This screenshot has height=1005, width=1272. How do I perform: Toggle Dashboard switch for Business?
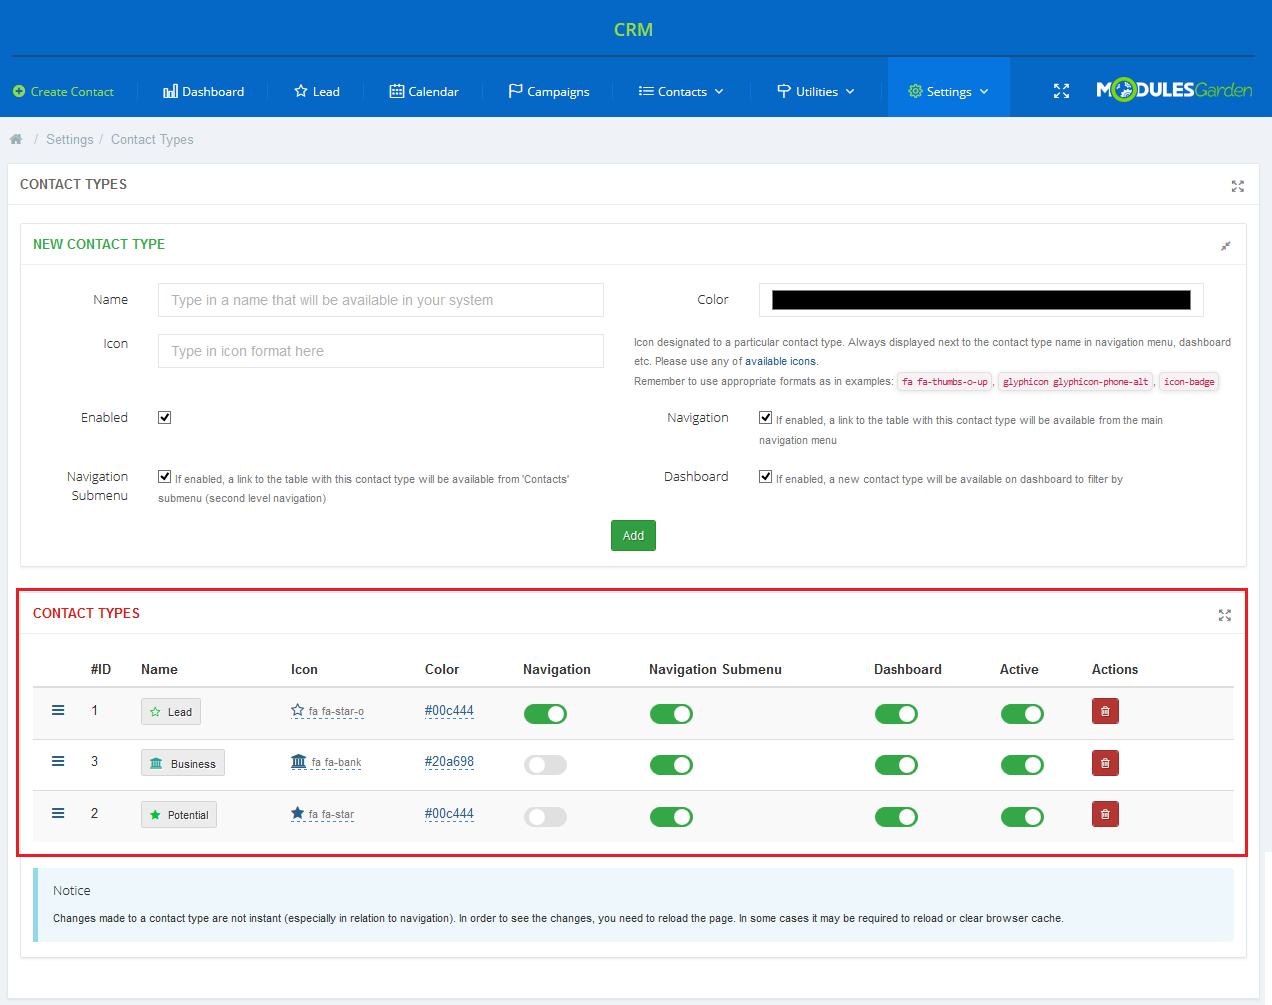click(896, 765)
